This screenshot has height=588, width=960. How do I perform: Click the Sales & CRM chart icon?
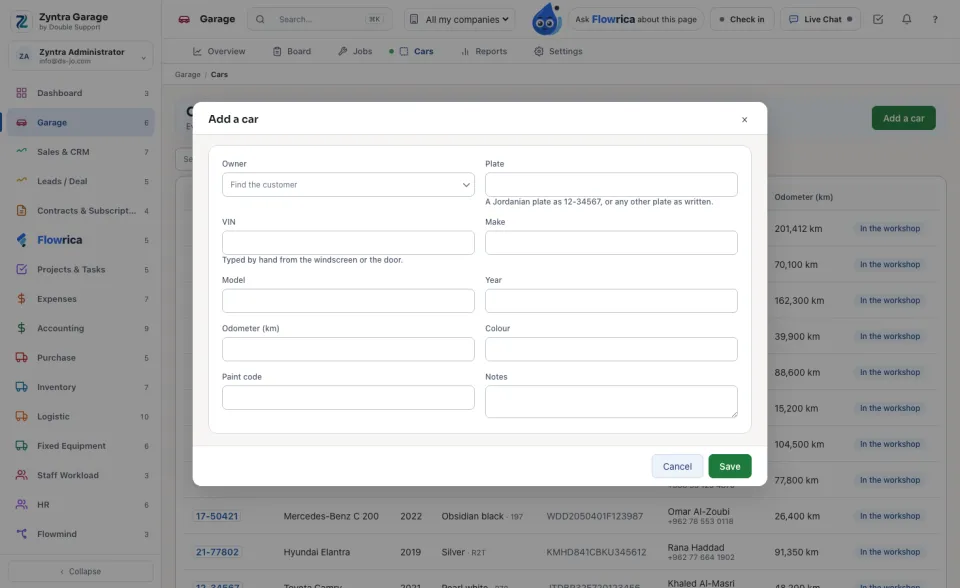tap(21, 151)
